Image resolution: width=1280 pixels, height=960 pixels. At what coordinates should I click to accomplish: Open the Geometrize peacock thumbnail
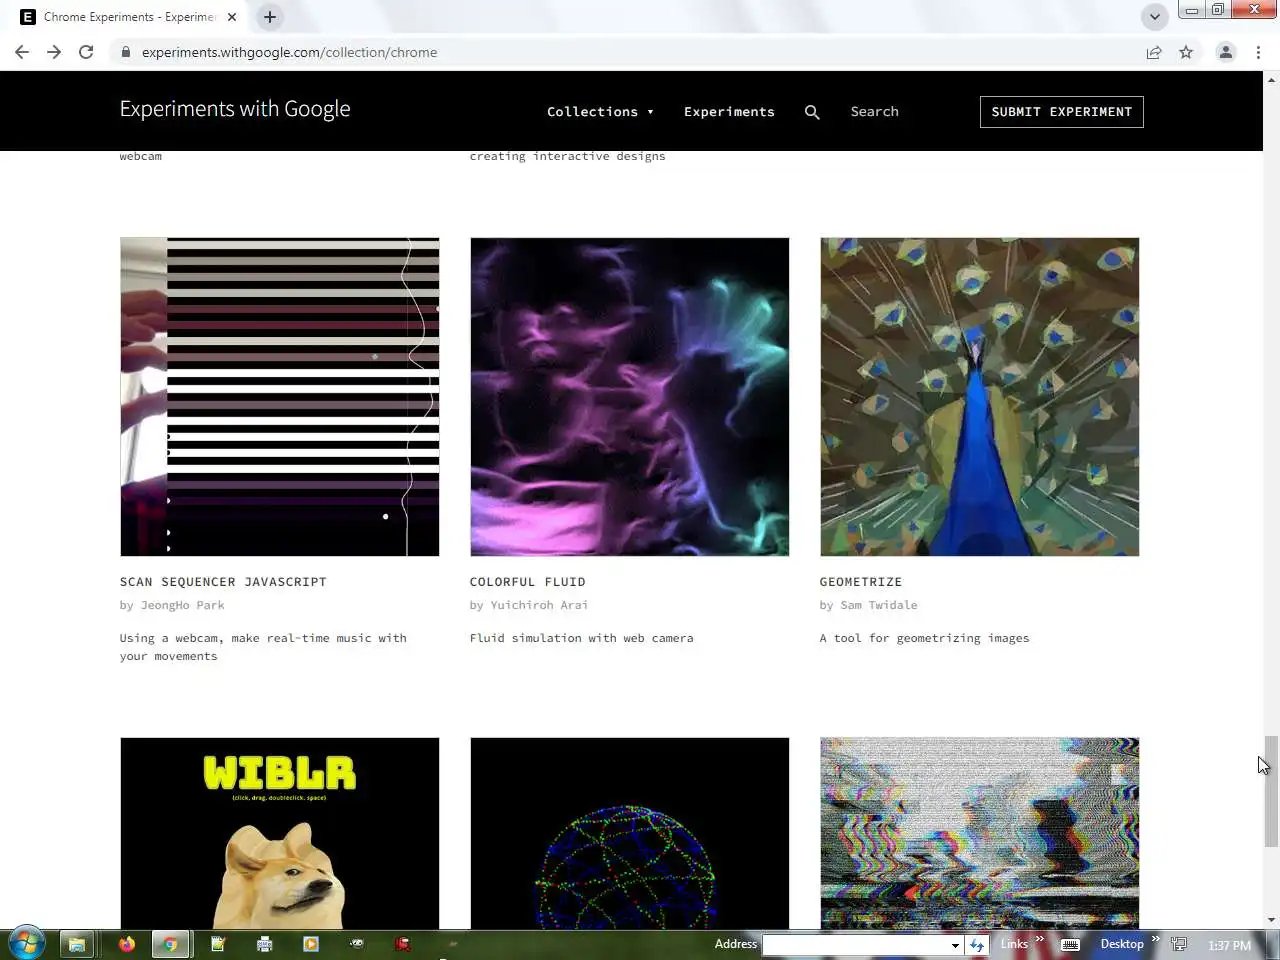[980, 397]
